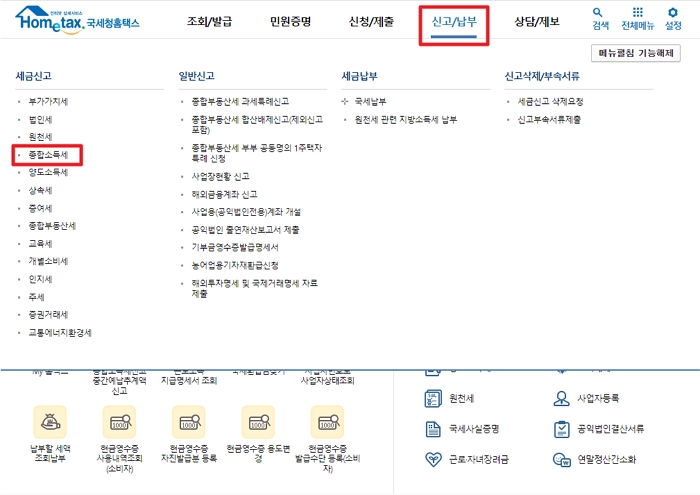Select 원천세 in the 세금신고 list

point(40,137)
